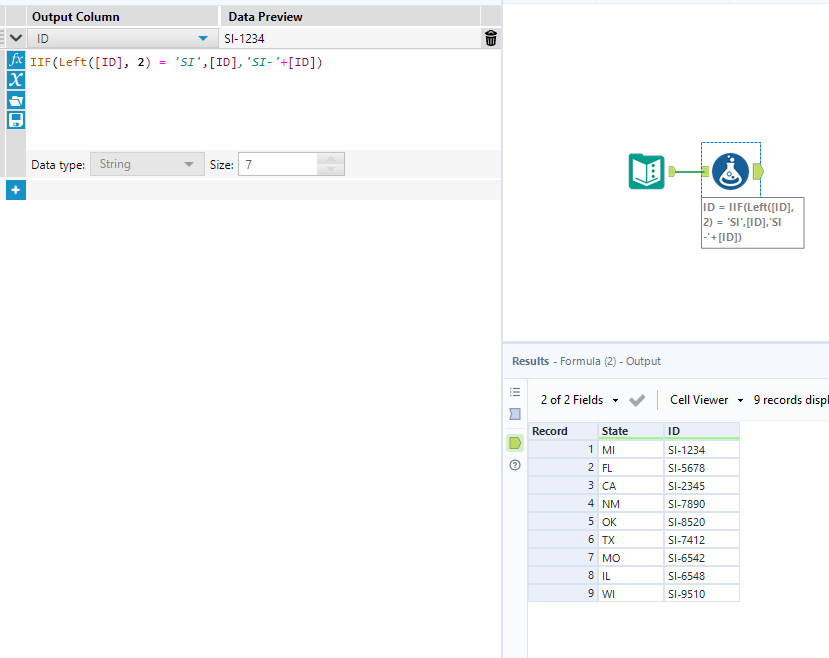This screenshot has height=658, width=829.
Task: Click the Formula tool output anchor
Action: tap(758, 171)
